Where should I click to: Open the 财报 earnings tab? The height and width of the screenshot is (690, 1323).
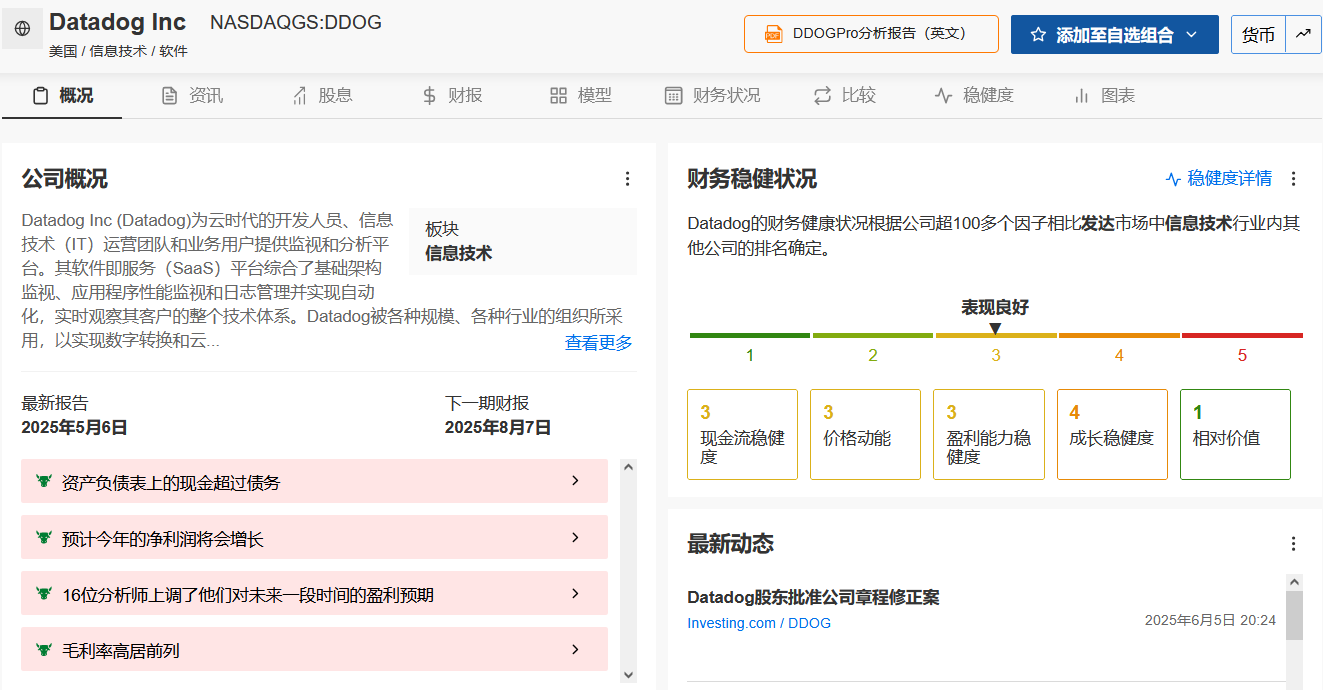pyautogui.click(x=452, y=96)
